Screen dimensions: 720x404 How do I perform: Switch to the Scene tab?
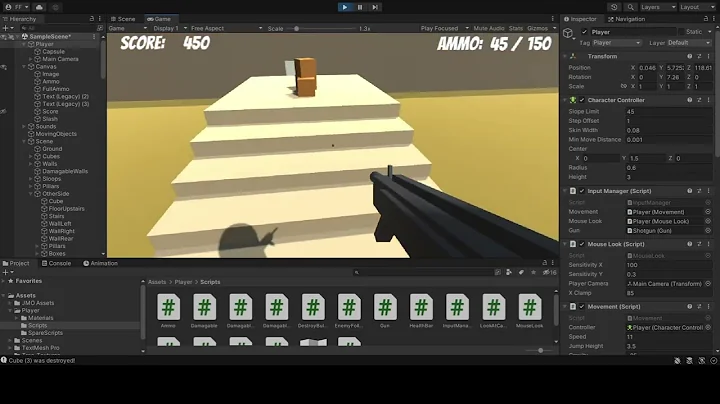coord(123,19)
